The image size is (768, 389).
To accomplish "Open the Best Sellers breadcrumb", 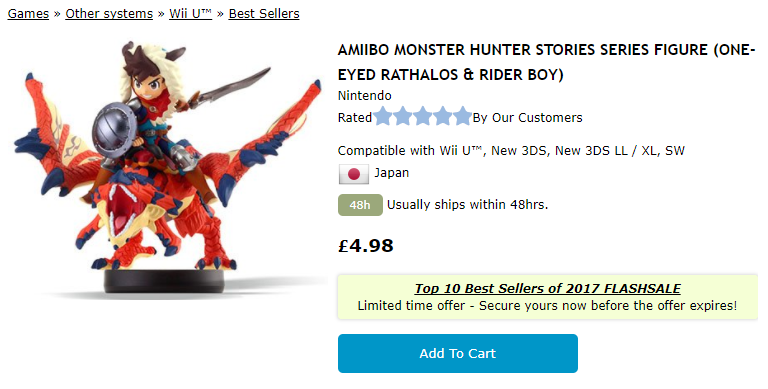I will click(x=264, y=14).
